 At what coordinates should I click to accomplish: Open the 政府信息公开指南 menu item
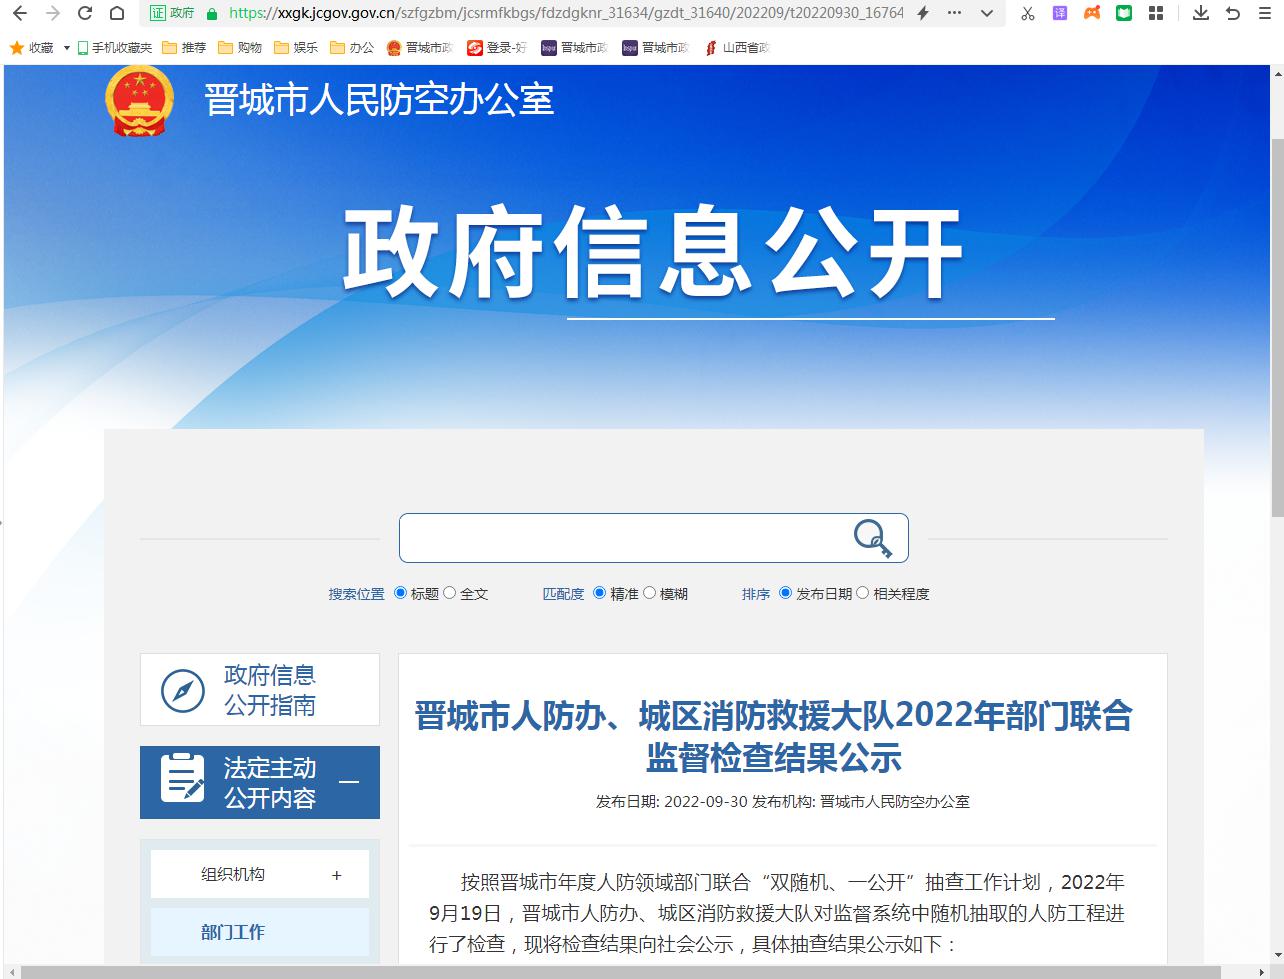coord(259,690)
